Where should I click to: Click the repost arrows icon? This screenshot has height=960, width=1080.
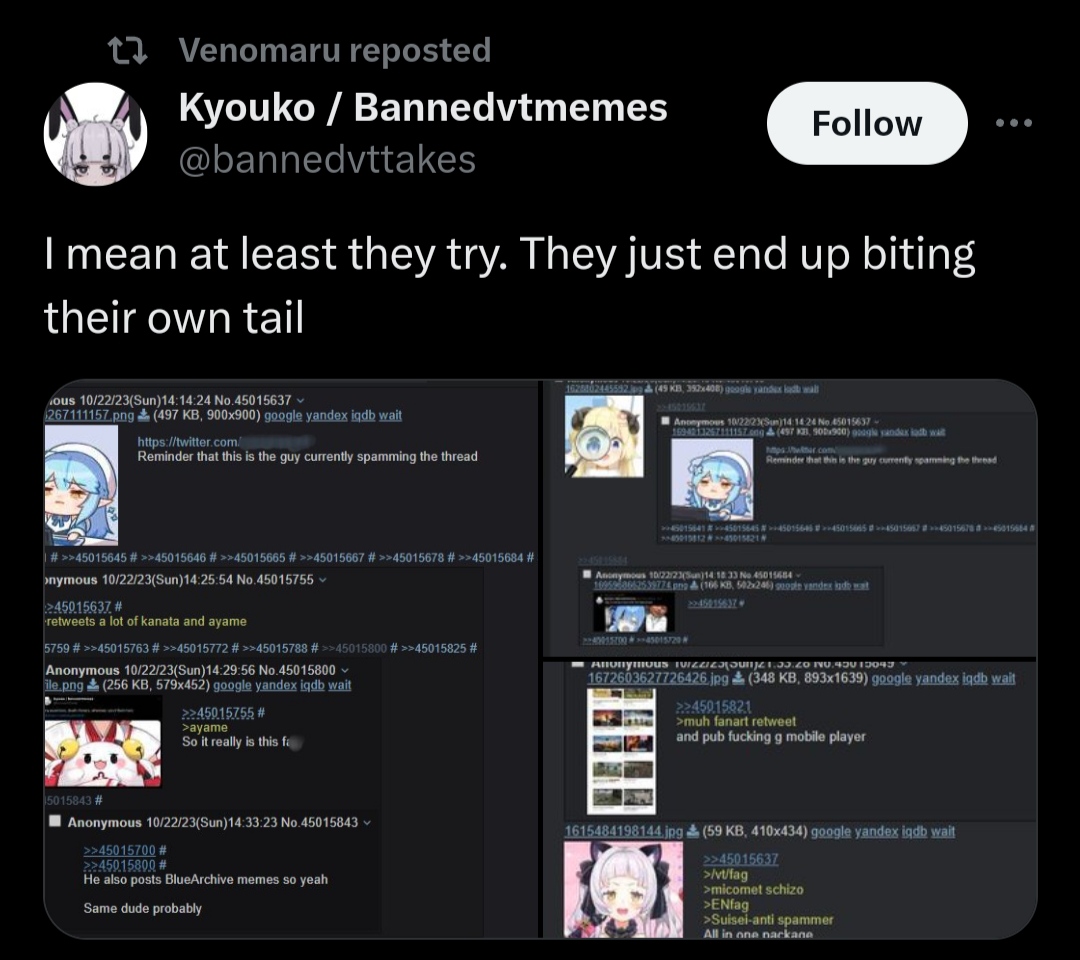tap(128, 50)
